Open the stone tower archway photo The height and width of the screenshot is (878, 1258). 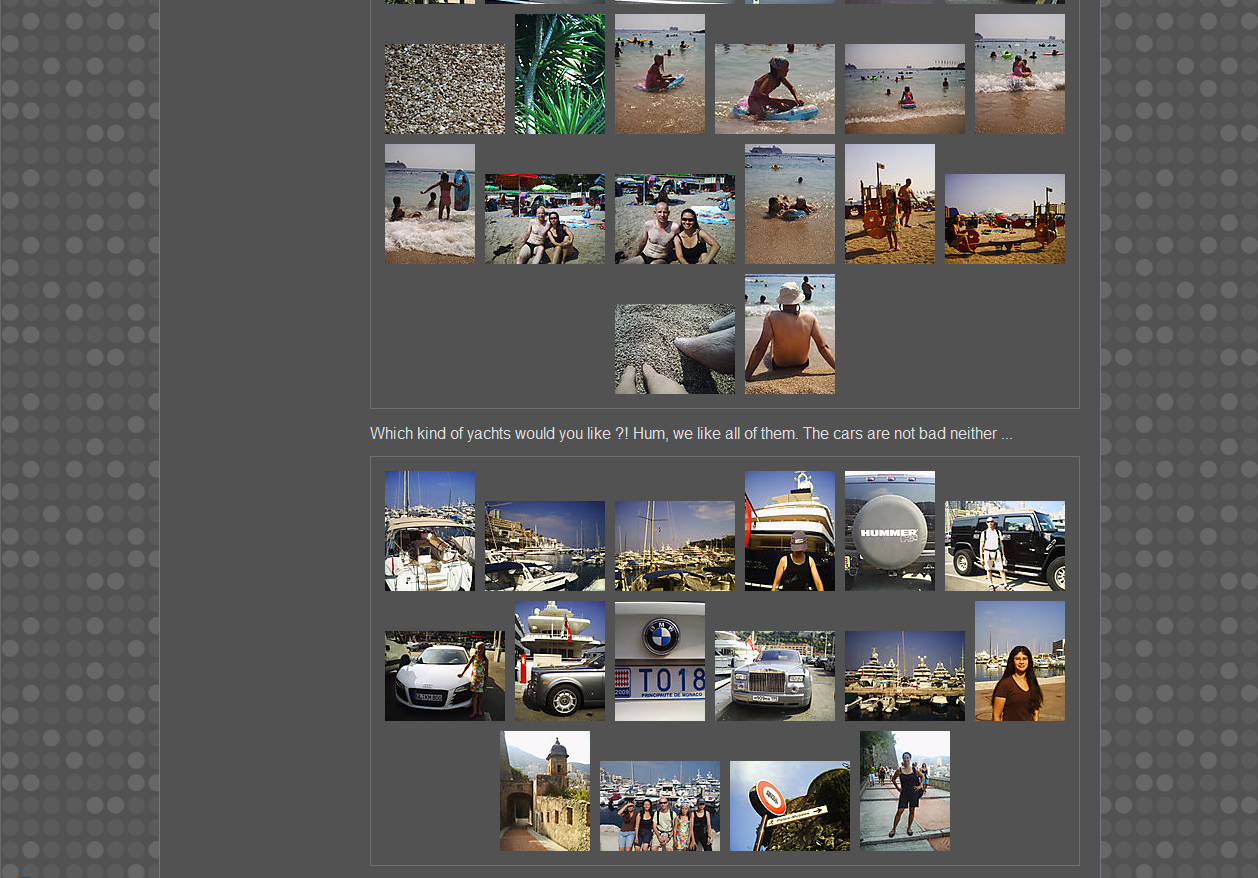[x=544, y=791]
